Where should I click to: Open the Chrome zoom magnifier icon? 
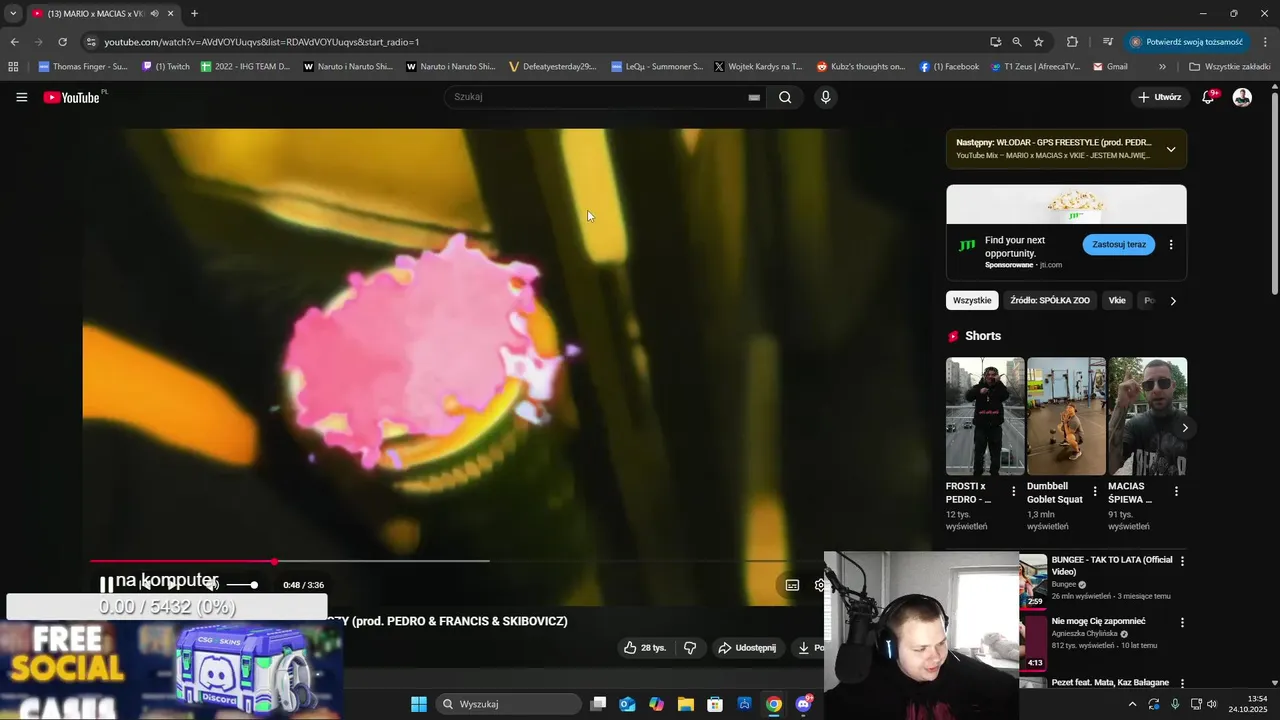(1017, 42)
